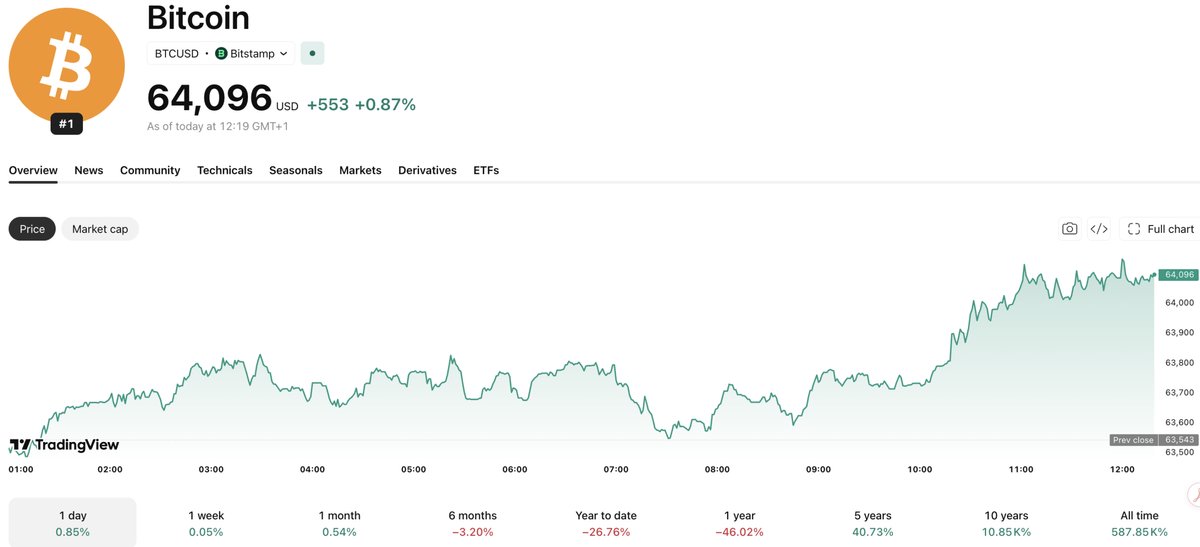This screenshot has width=1200, height=547.
Task: Select the All time range
Action: coord(1139,523)
